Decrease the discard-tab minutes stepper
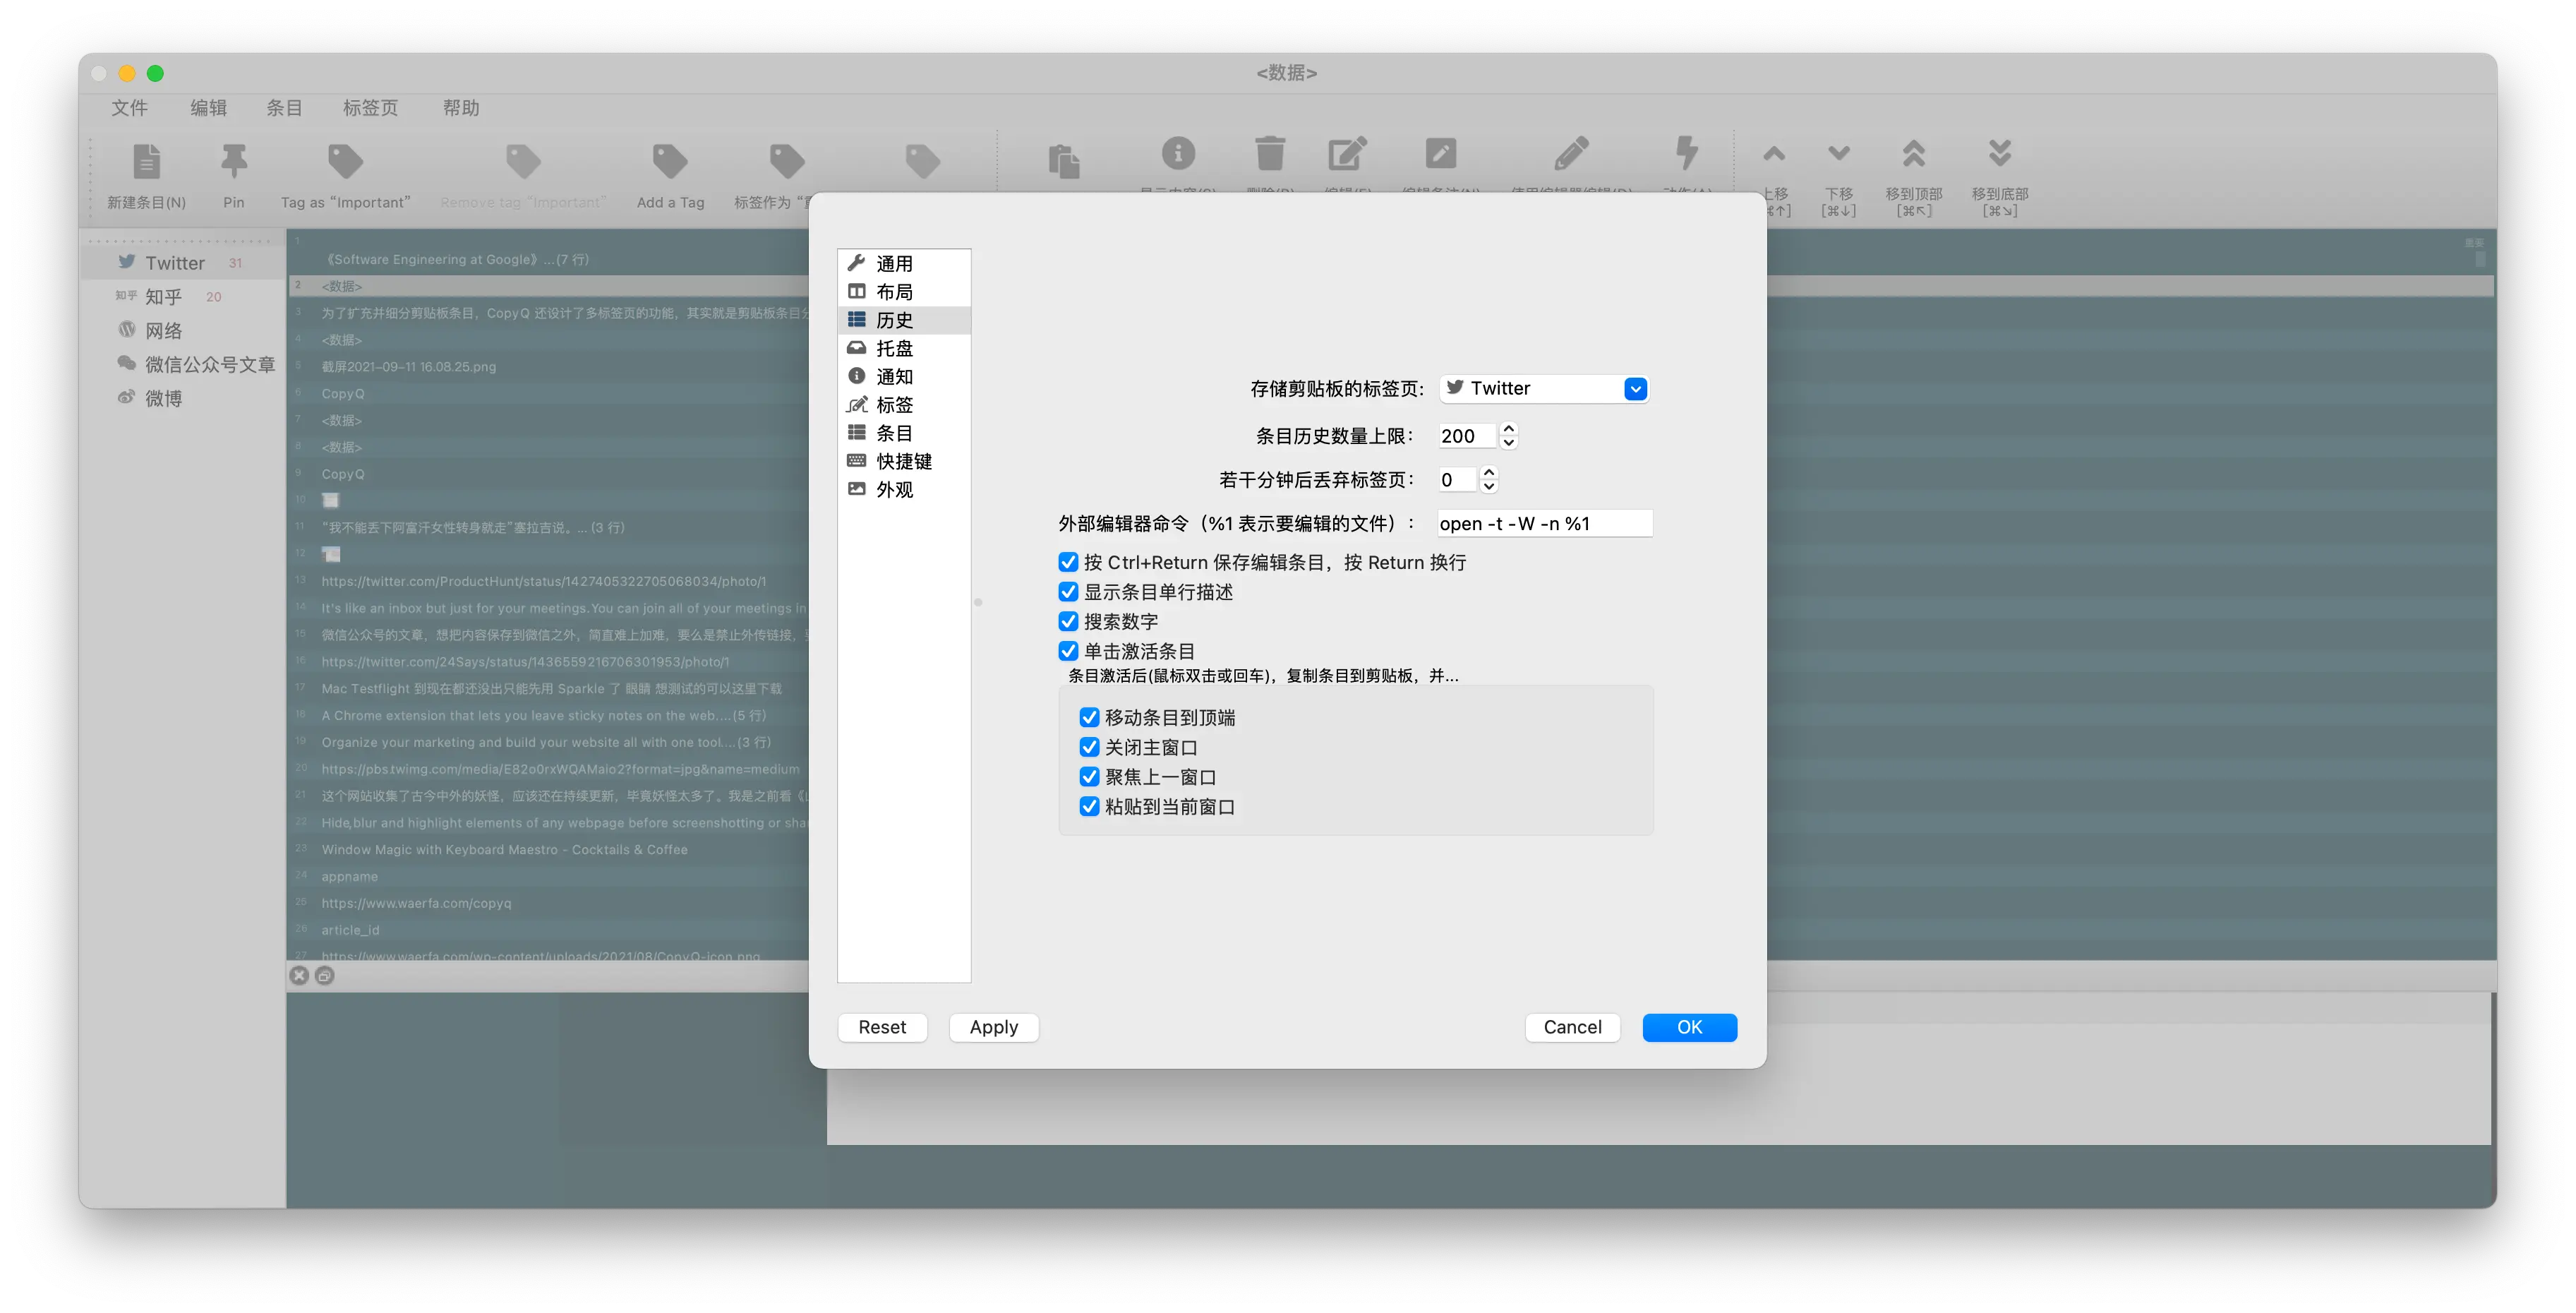The width and height of the screenshot is (2576, 1313). pos(1489,486)
